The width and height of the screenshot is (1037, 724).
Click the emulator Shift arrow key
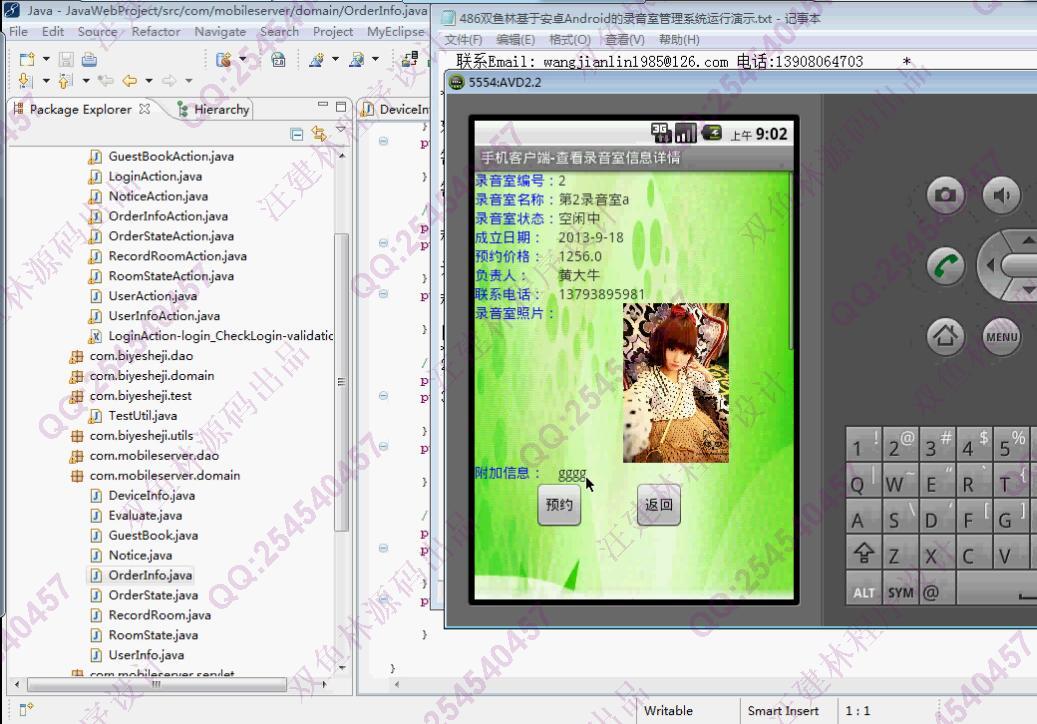tap(863, 551)
